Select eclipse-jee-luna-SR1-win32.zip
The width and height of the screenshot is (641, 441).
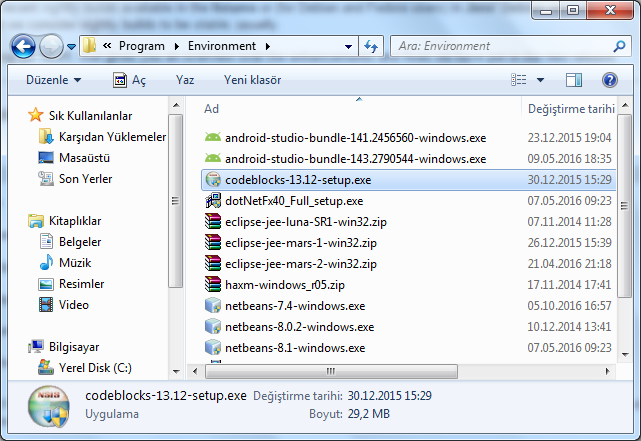305,222
